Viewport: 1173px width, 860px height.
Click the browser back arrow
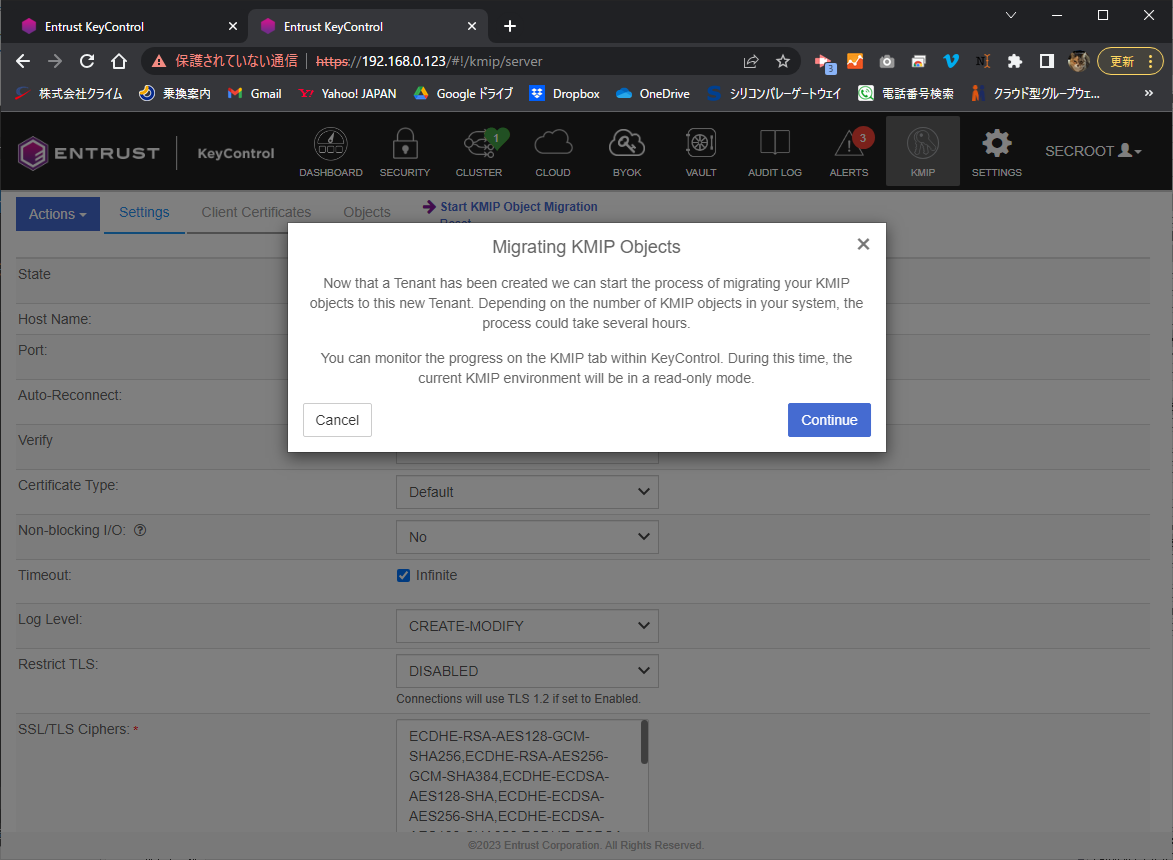23,61
